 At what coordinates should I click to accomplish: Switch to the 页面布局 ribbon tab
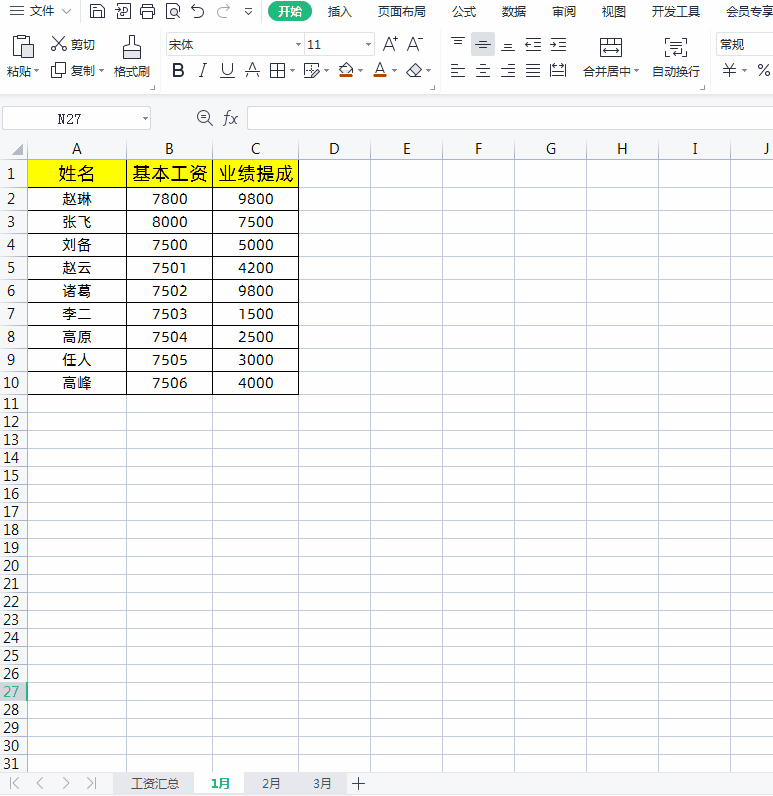[x=401, y=11]
